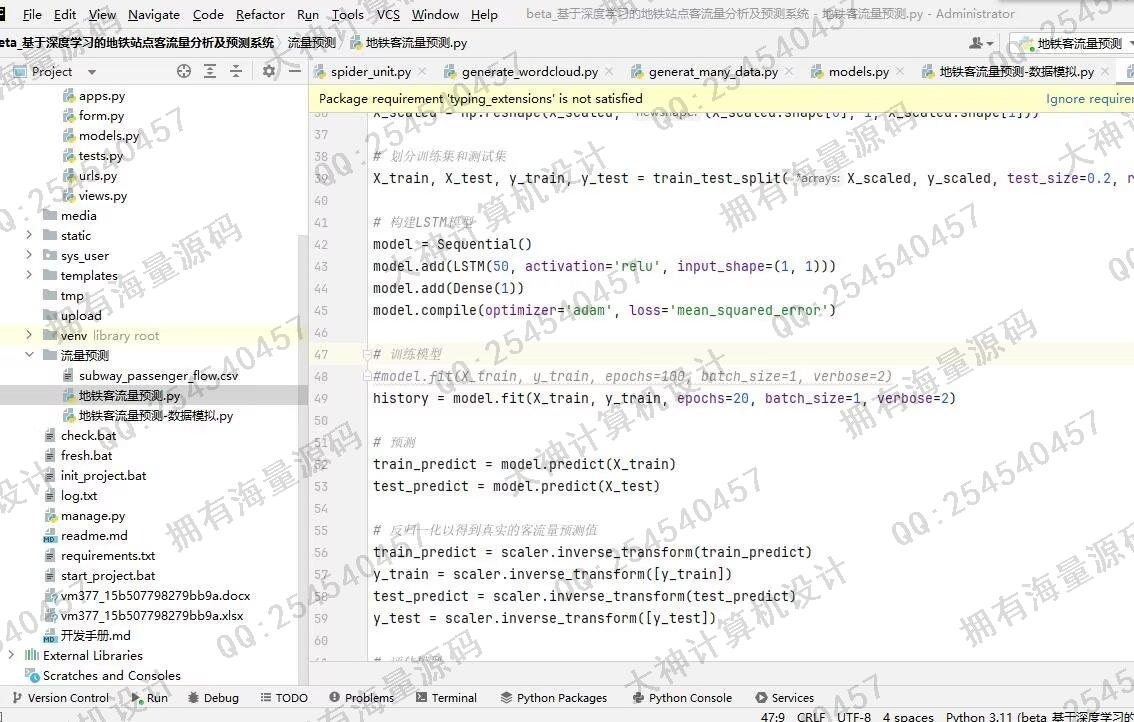Select start_project.bat in the Project tree
This screenshot has width=1134, height=722.
click(x=108, y=576)
